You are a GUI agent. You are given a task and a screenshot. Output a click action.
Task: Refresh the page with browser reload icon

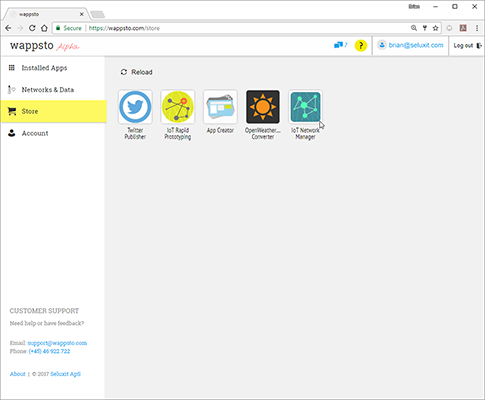(32, 28)
